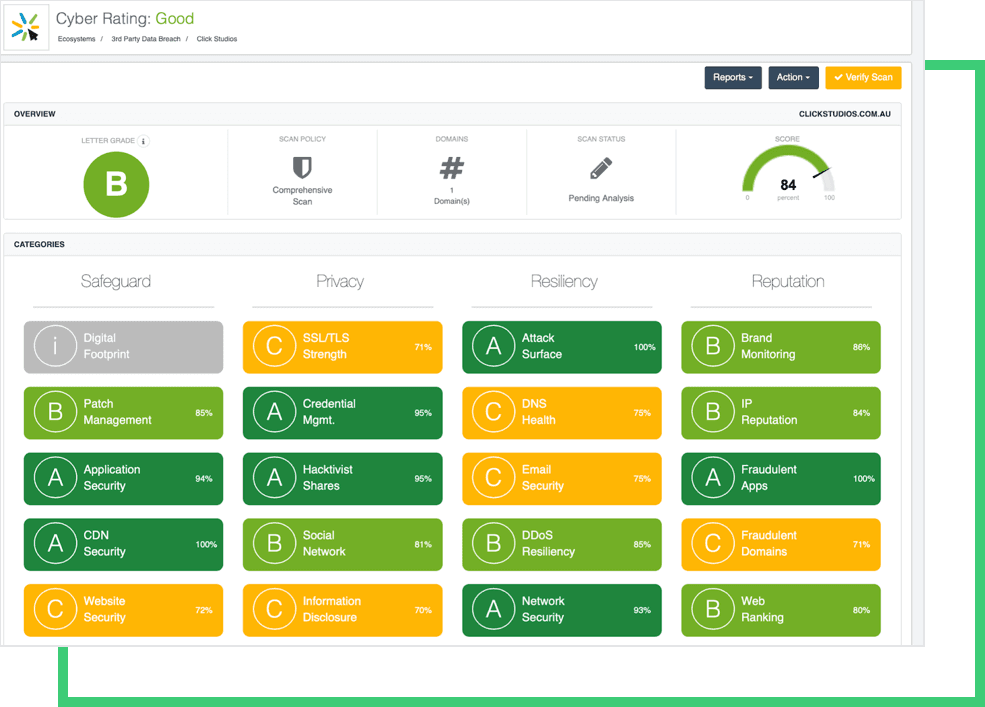Open the 3rd Party Data Breach breadcrumb

[144, 39]
